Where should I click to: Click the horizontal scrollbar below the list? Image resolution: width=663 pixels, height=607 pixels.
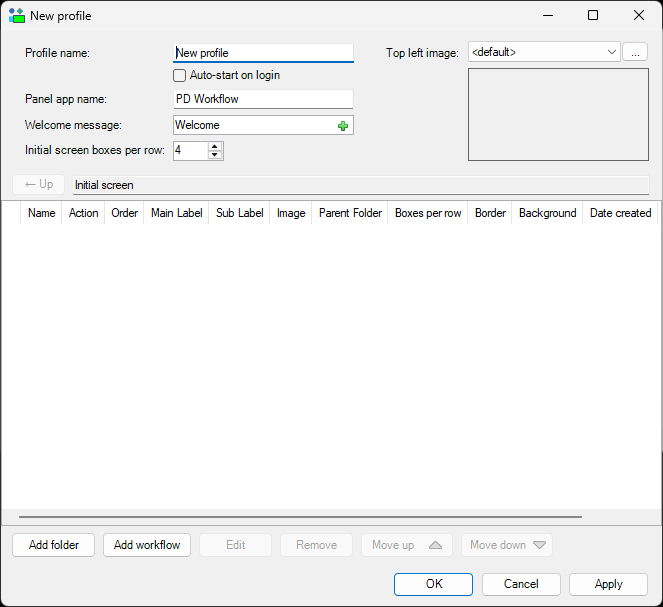point(300,517)
